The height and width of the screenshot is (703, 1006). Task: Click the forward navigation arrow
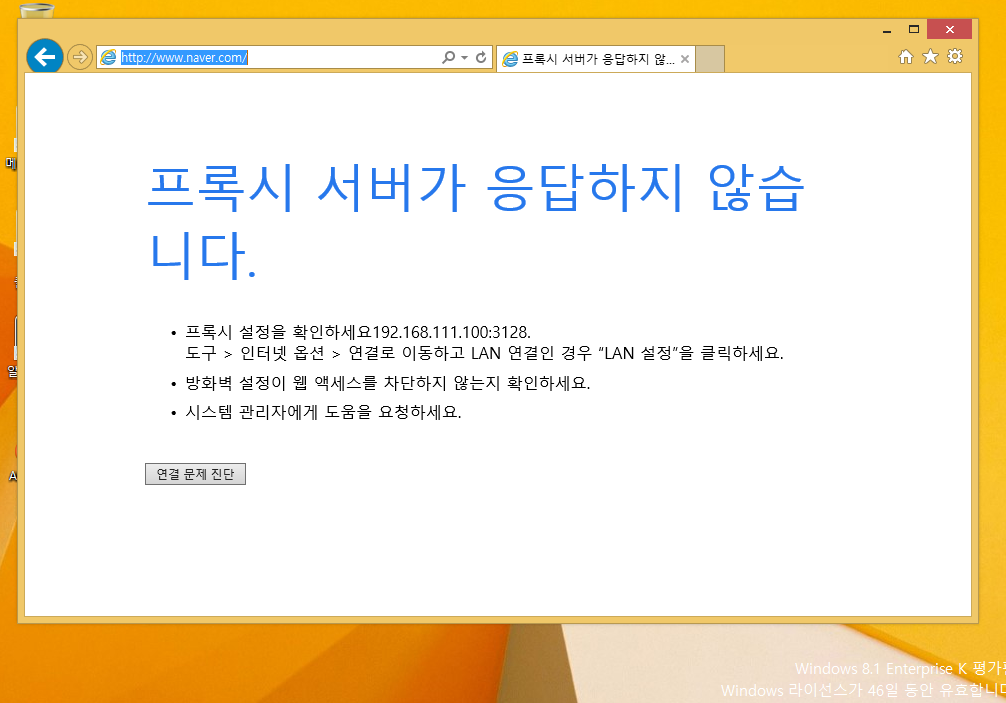coord(80,57)
